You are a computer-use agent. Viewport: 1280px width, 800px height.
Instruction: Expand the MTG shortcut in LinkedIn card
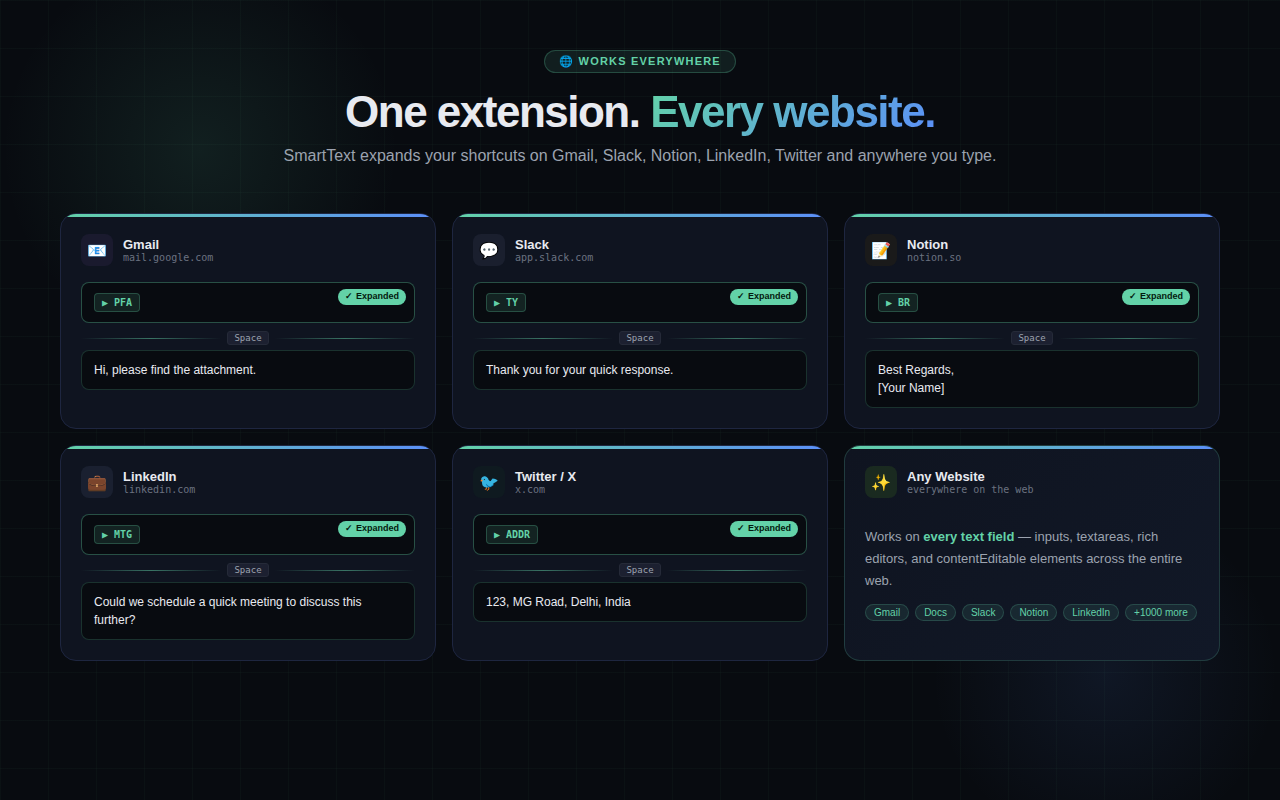(x=117, y=534)
